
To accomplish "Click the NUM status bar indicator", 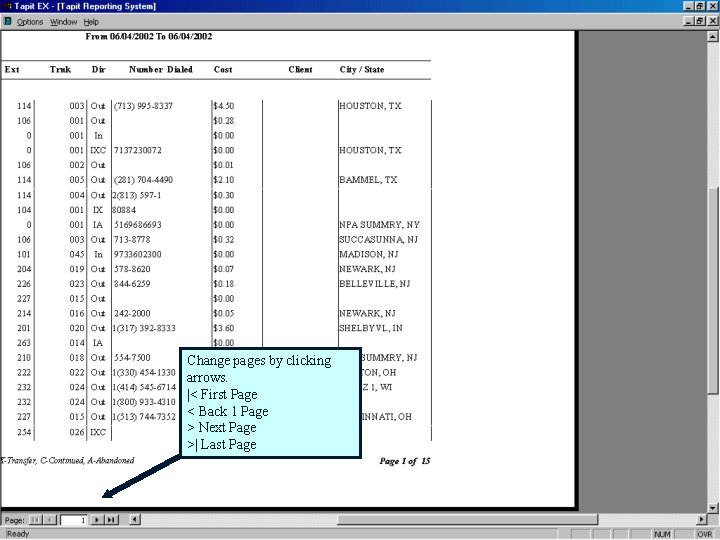I will pyautogui.click(x=662, y=534).
